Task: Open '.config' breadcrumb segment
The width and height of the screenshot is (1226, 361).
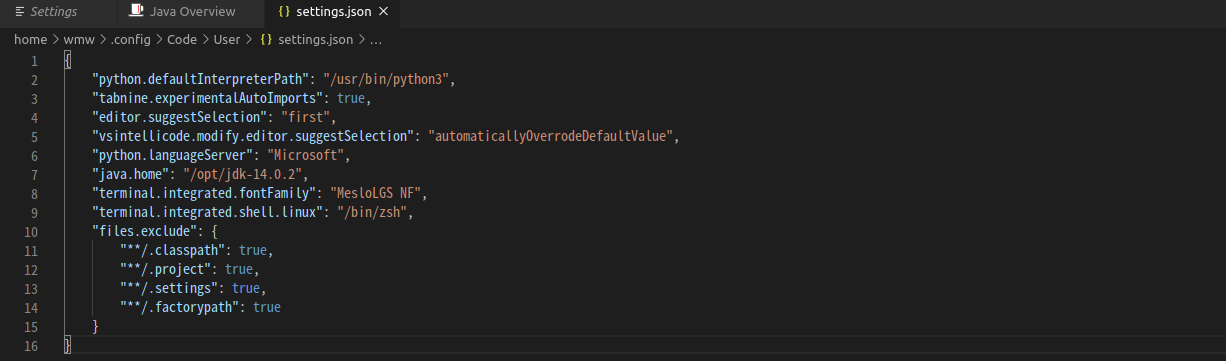Action: (131, 40)
